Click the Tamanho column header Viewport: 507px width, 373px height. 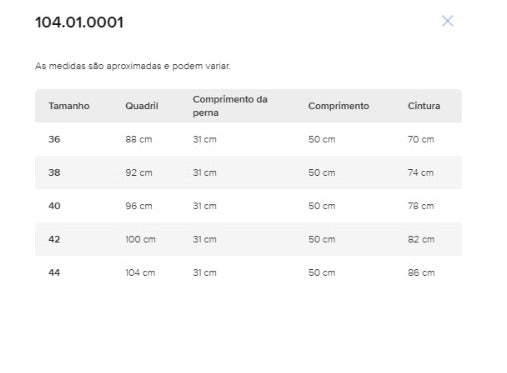point(69,106)
